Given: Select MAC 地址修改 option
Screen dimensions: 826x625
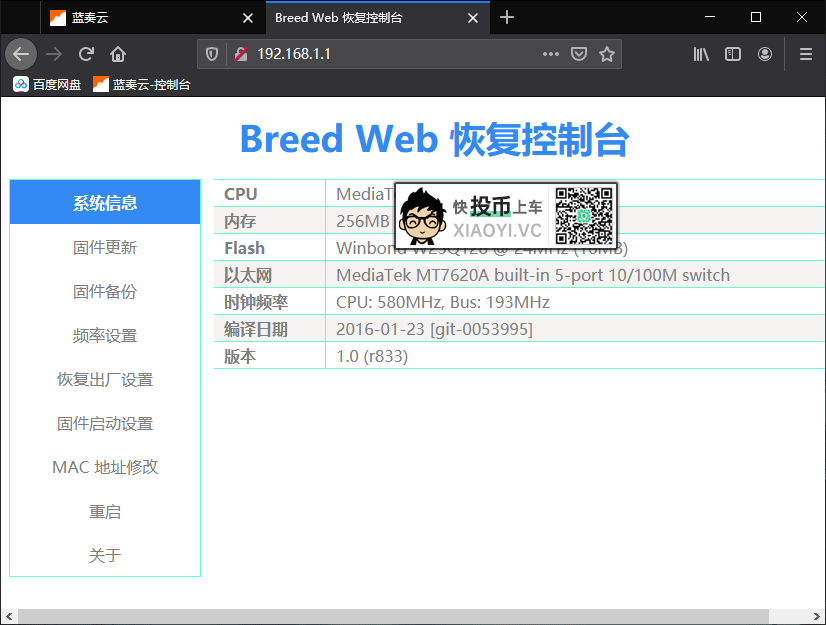Looking at the screenshot, I should click(x=104, y=466).
